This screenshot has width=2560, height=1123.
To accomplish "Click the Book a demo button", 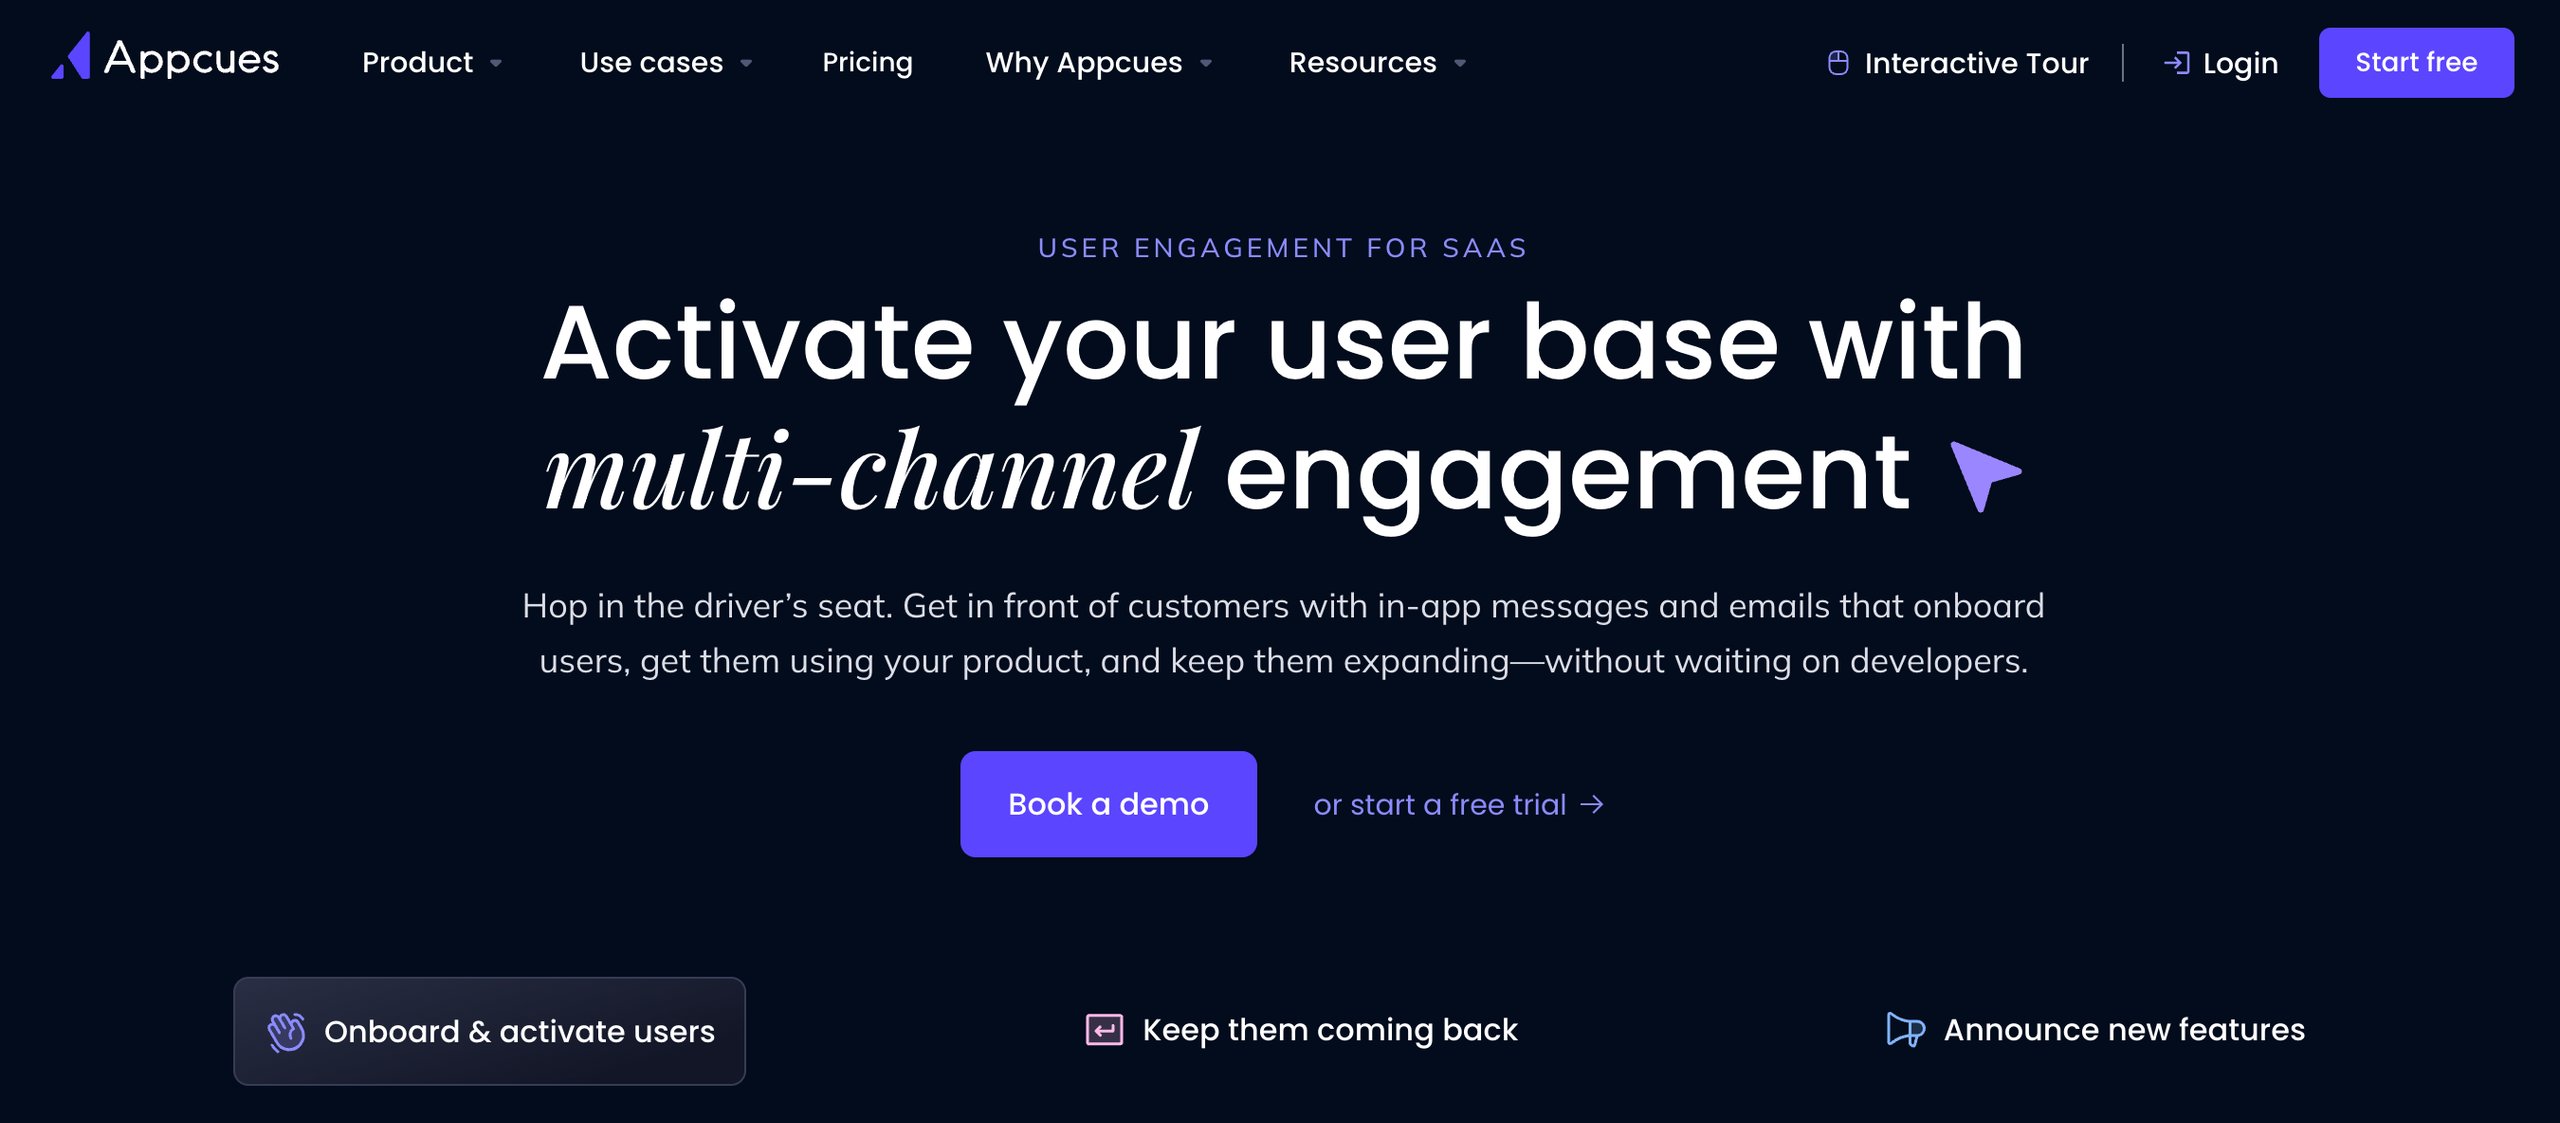I will coord(1109,803).
